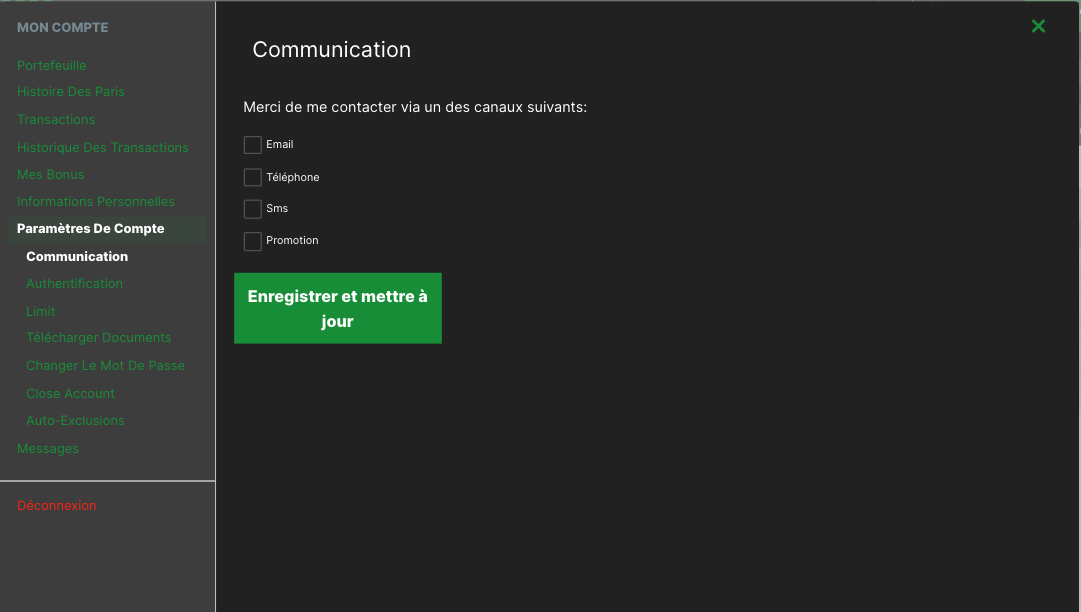Viewport: 1081px width, 612px height.
Task: Tick the Téléphone checkbox
Action: tap(253, 178)
